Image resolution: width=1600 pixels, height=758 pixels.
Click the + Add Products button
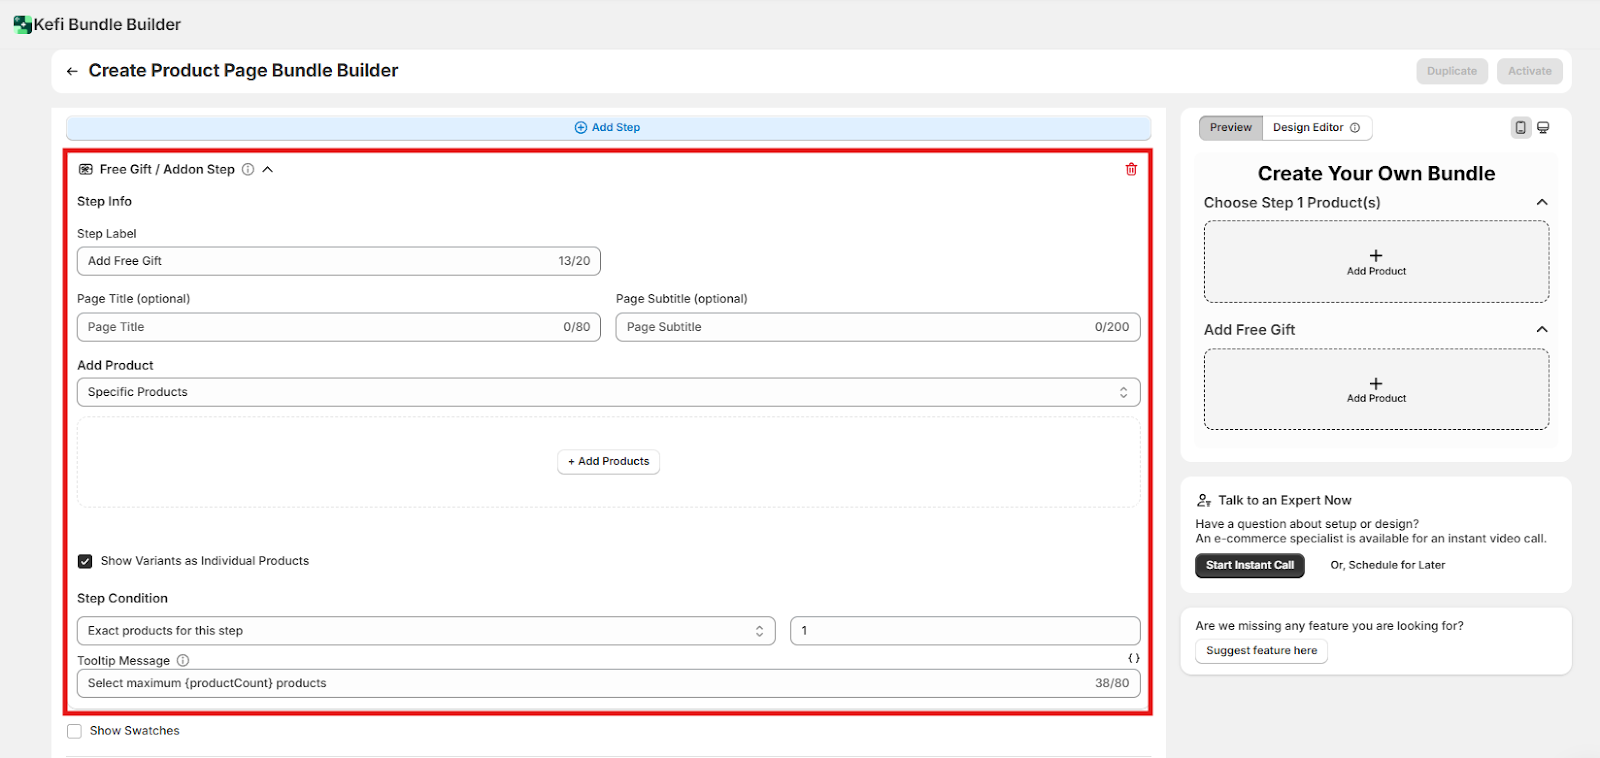608,462
